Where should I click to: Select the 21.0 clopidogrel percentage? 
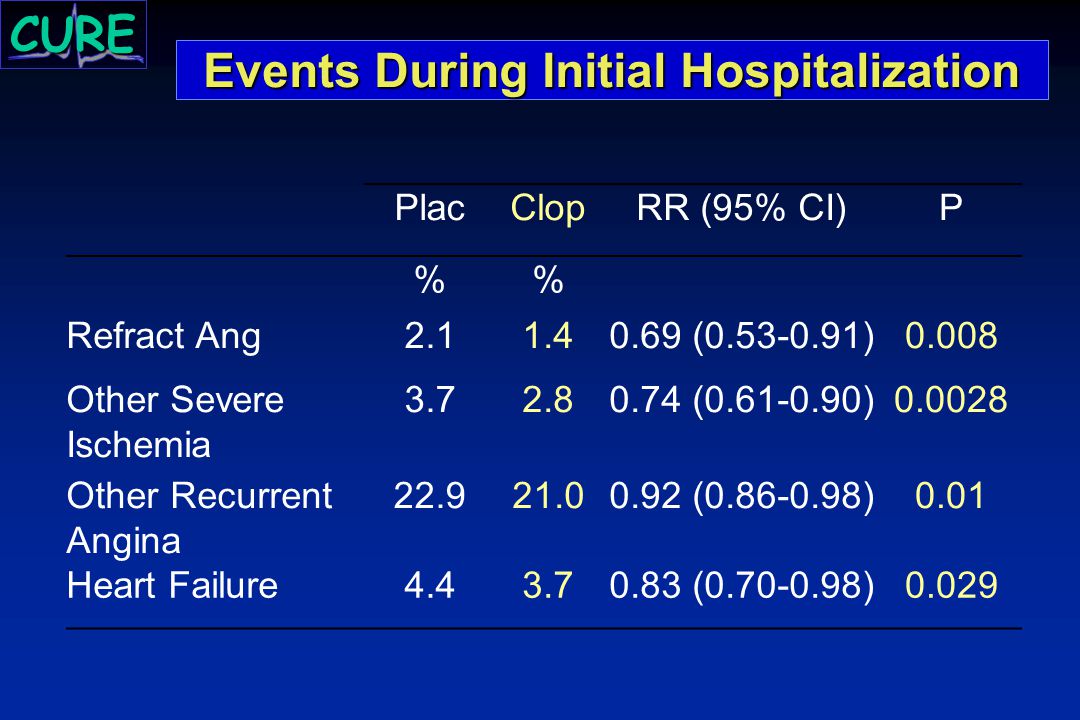coord(548,495)
